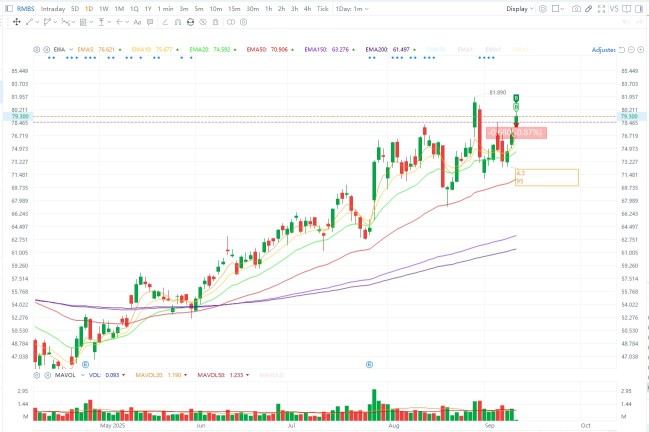Select the crosshair move tool
Image resolution: width=649 pixels, height=432 pixels.
(17, 22)
